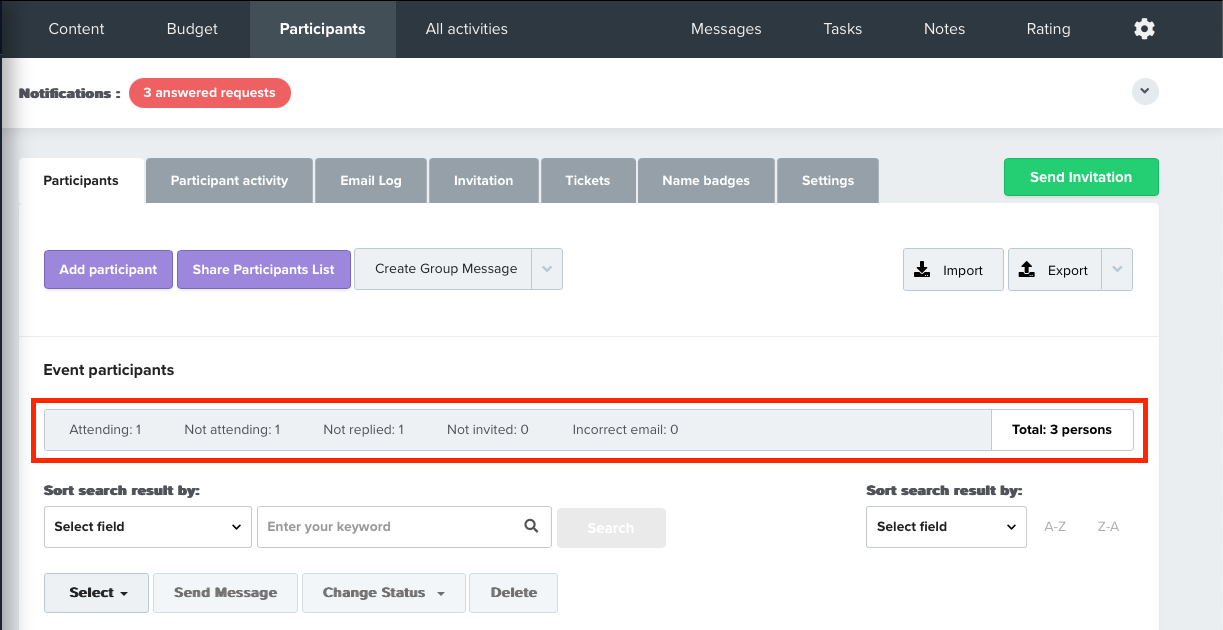Screen dimensions: 1223x630
Task: Click Share Participants List button
Action: tap(264, 270)
